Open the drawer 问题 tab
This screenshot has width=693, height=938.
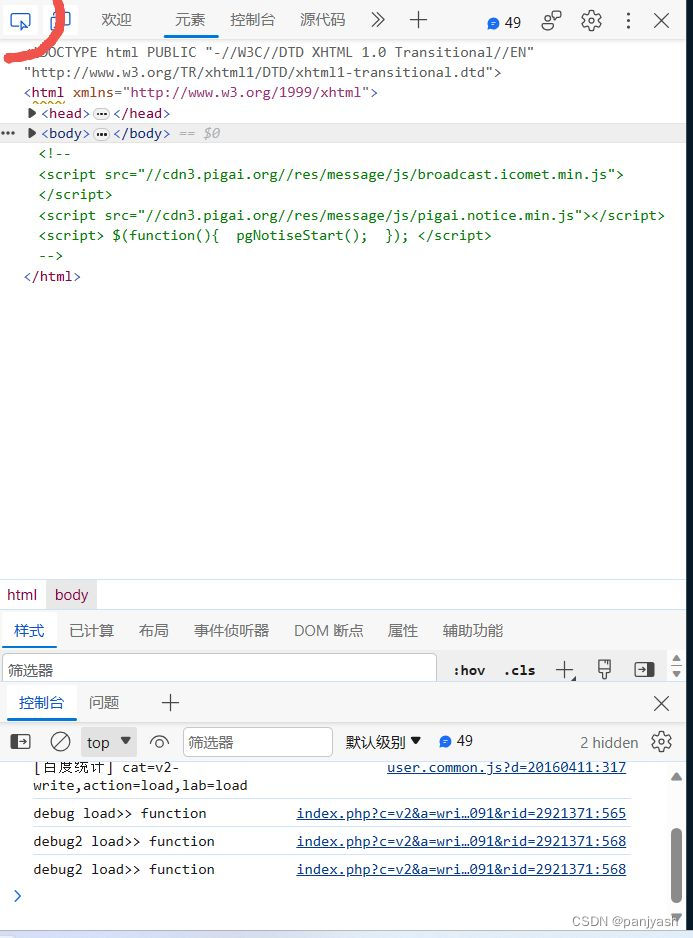(x=104, y=702)
